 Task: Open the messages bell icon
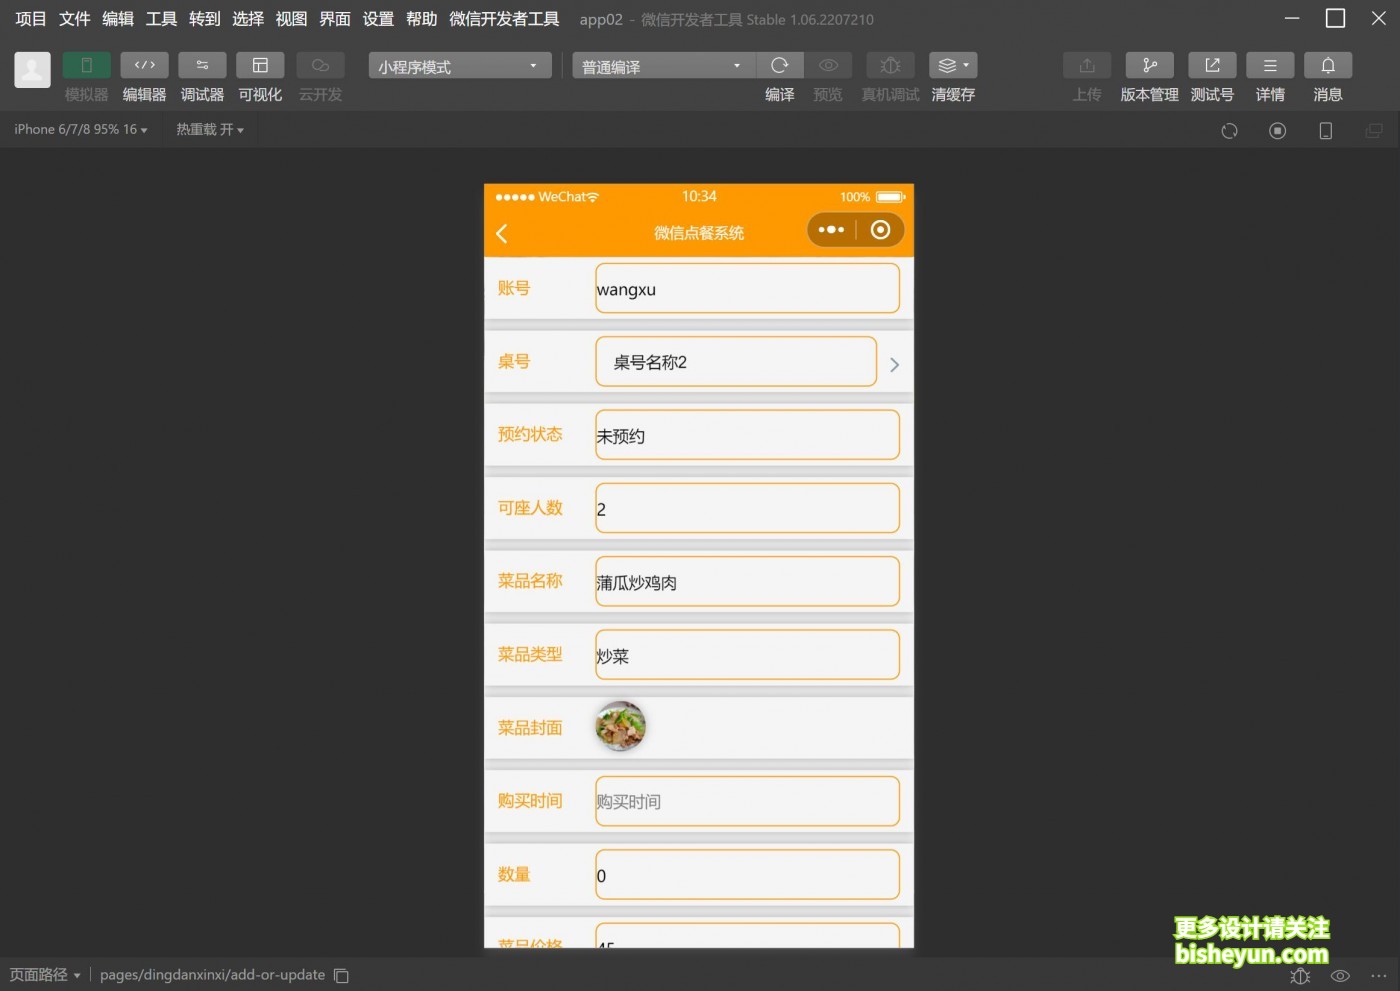pyautogui.click(x=1328, y=65)
